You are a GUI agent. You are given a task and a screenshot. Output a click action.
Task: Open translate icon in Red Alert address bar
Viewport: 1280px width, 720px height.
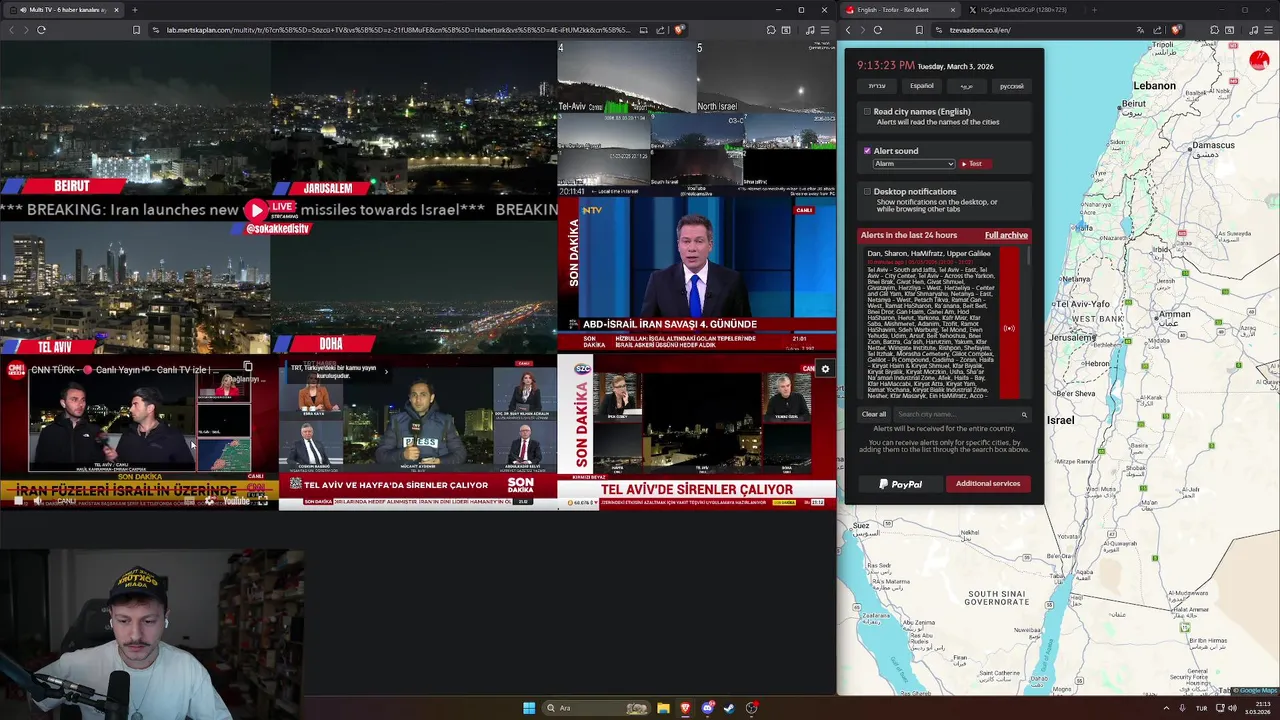[x=1141, y=30]
